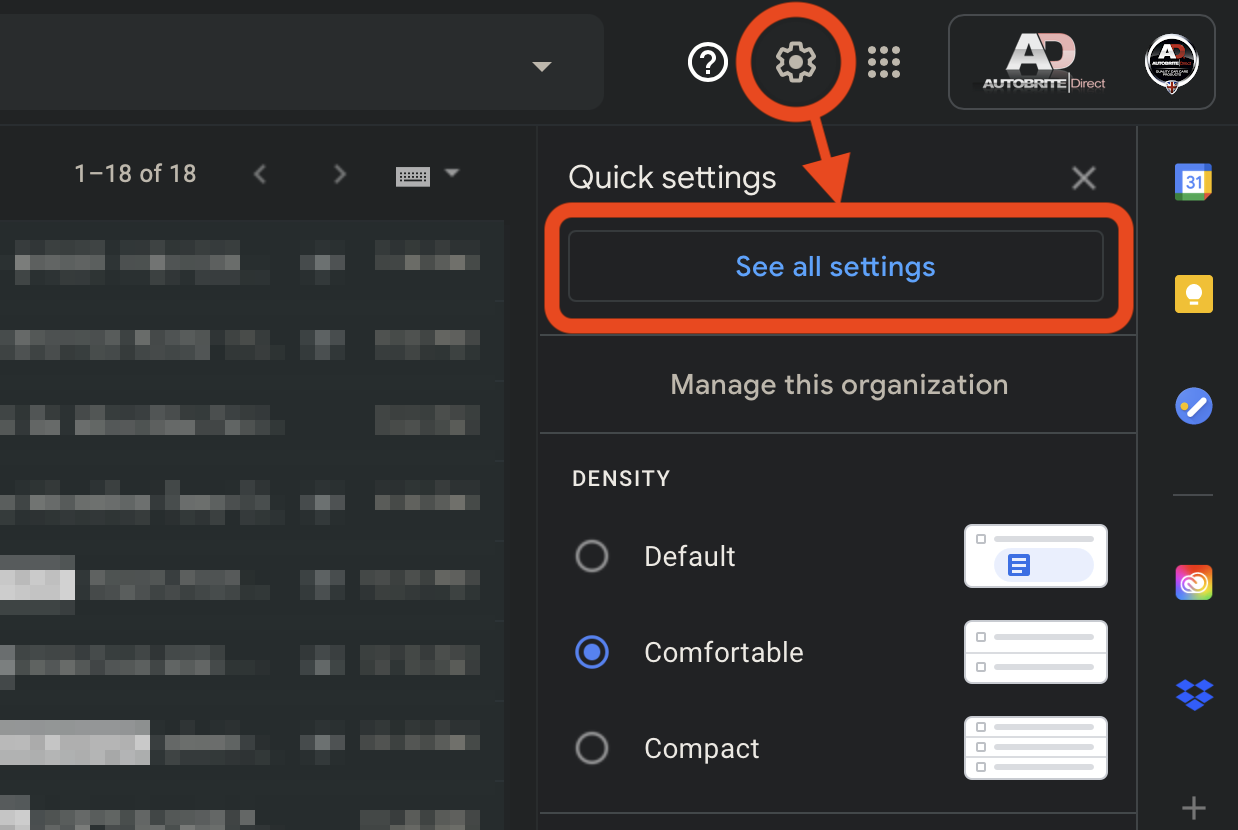1238x830 pixels.
Task: Open Google Tasks side panel
Action: click(x=1194, y=406)
